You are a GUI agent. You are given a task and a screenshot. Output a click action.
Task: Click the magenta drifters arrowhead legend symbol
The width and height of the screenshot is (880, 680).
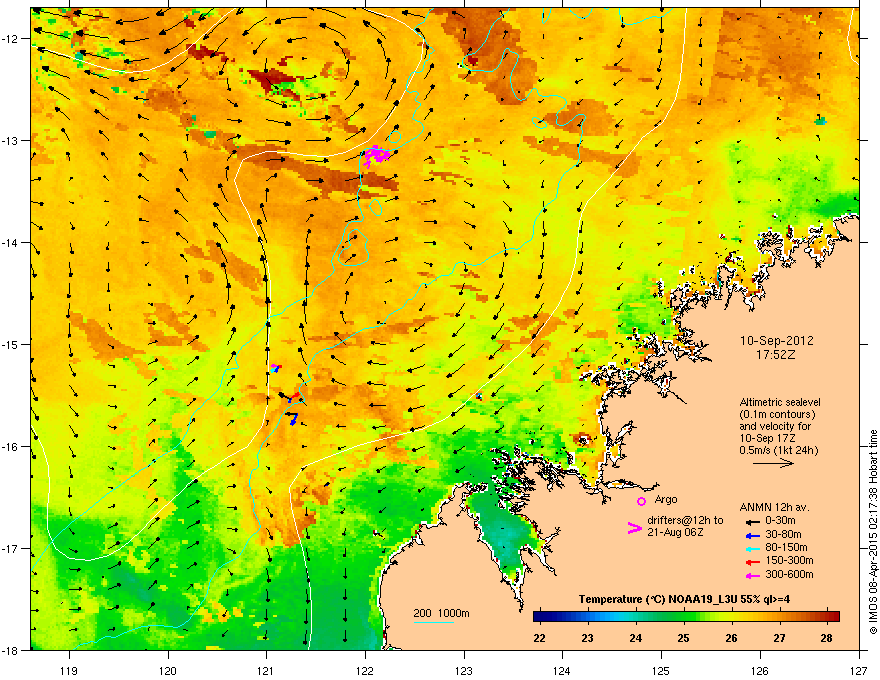(634, 527)
